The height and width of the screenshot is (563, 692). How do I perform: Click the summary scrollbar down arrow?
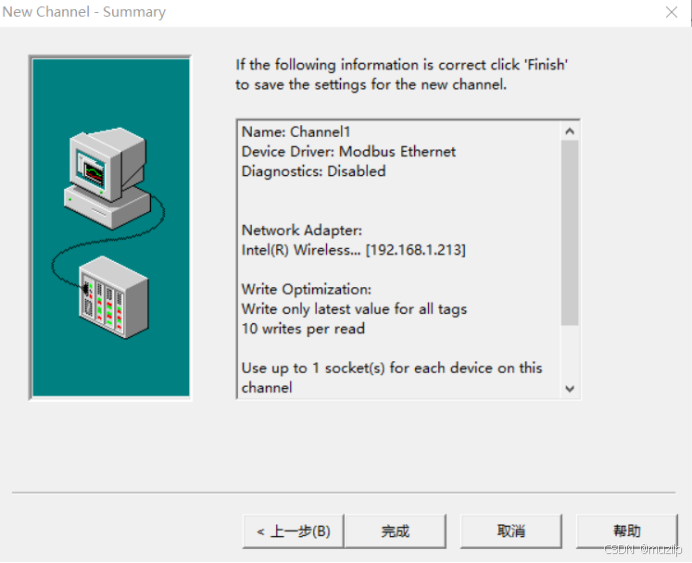[x=570, y=389]
